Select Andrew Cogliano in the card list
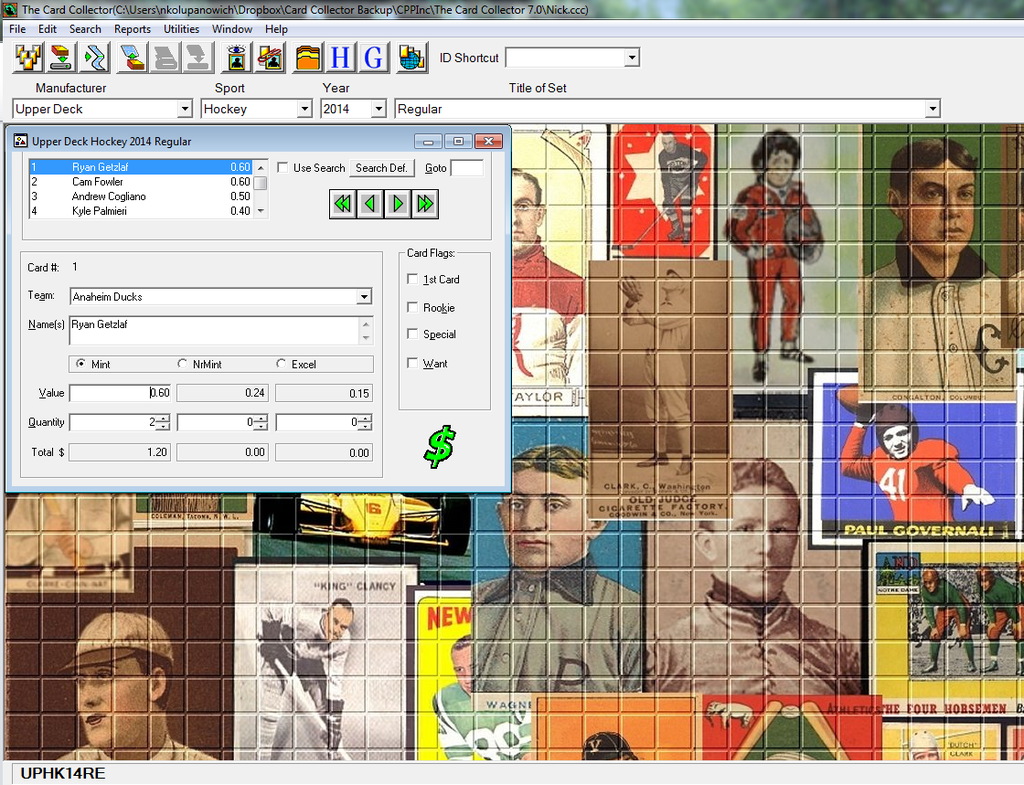1024x785 pixels. [x=140, y=196]
